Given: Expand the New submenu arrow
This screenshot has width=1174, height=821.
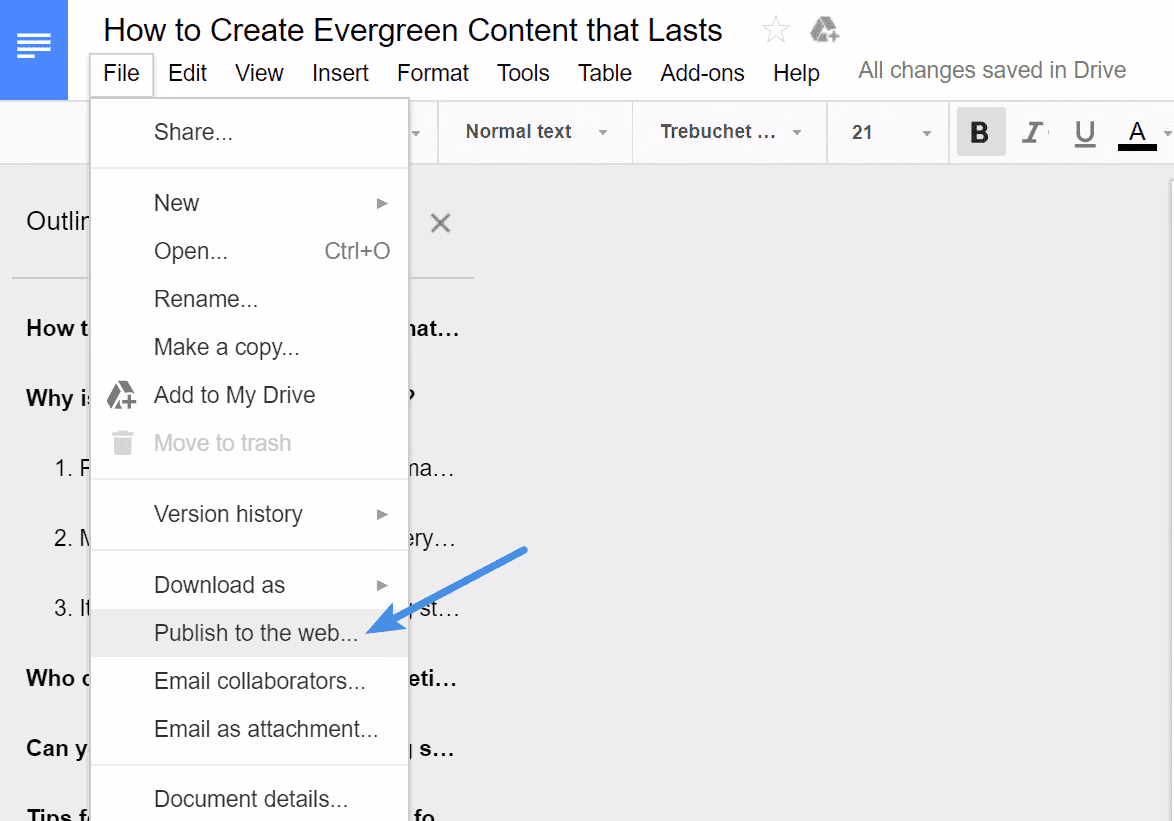Looking at the screenshot, I should pos(382,203).
